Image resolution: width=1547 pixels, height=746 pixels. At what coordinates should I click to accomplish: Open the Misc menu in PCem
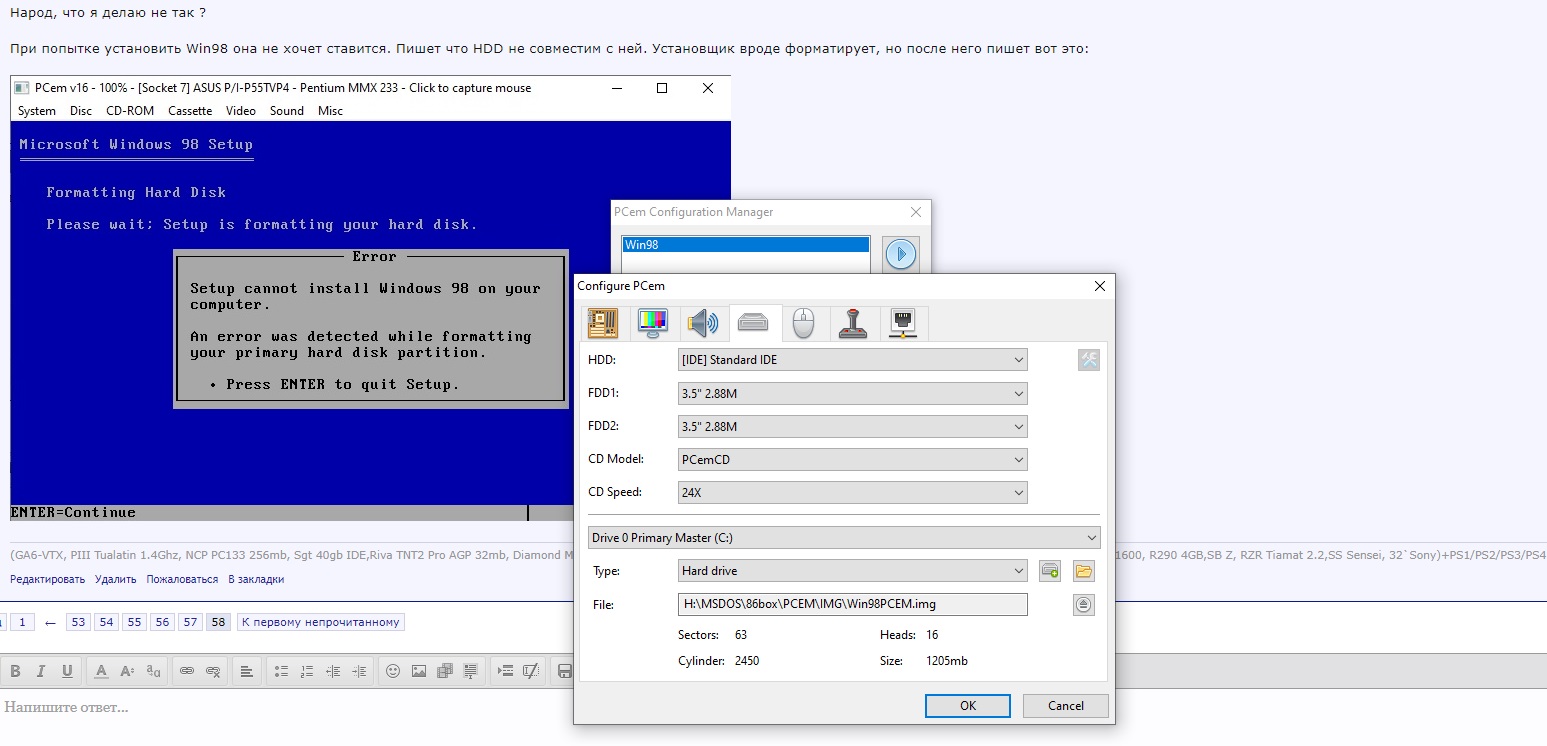(330, 111)
